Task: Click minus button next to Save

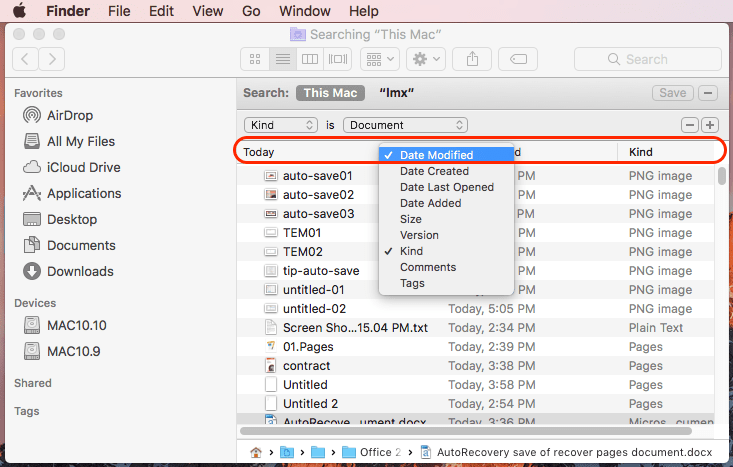Action: click(x=708, y=93)
